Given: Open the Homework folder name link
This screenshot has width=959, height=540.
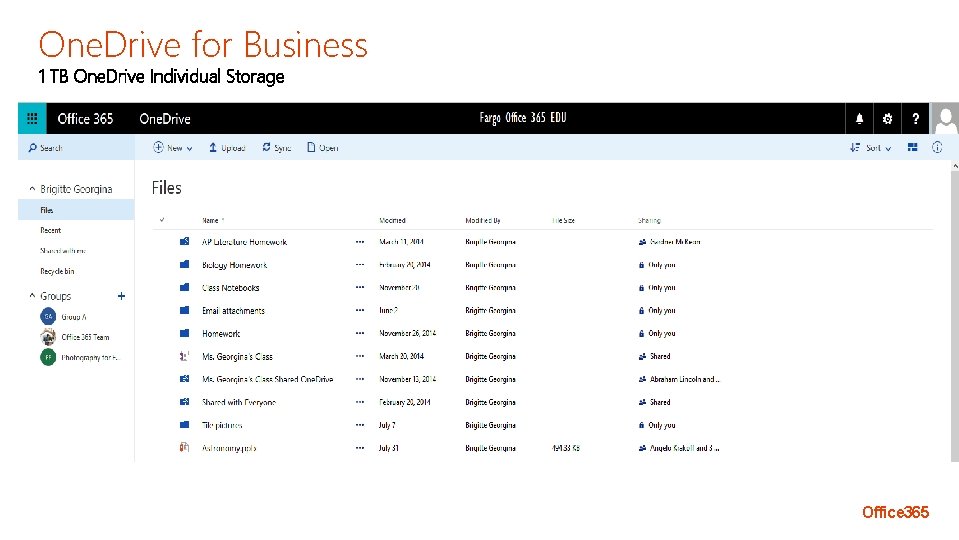Looking at the screenshot, I should (x=221, y=333).
